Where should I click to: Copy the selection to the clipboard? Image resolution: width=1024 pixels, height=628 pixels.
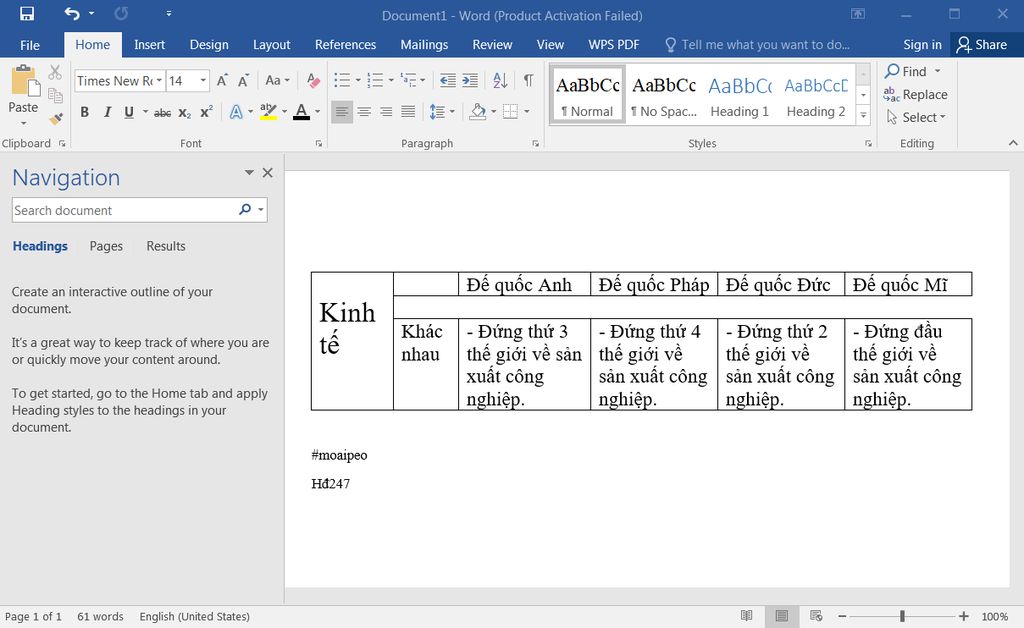55,95
